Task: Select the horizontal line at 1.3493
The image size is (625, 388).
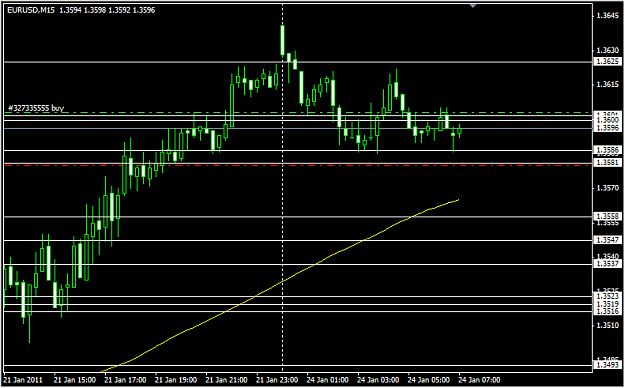Action: (x=298, y=365)
